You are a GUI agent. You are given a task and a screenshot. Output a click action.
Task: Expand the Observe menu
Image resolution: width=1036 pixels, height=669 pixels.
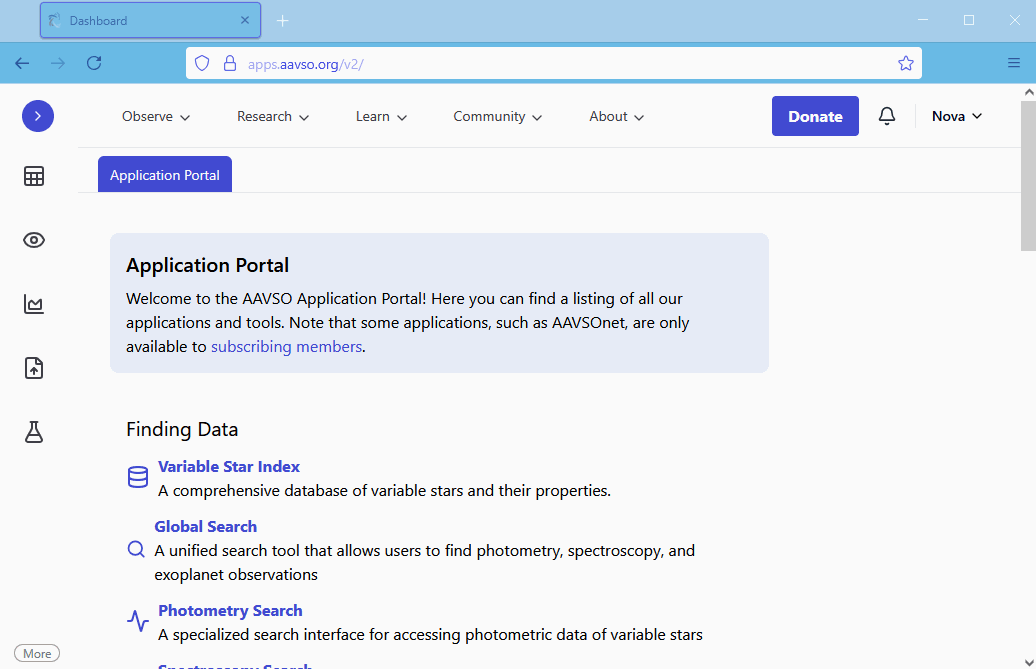click(156, 117)
